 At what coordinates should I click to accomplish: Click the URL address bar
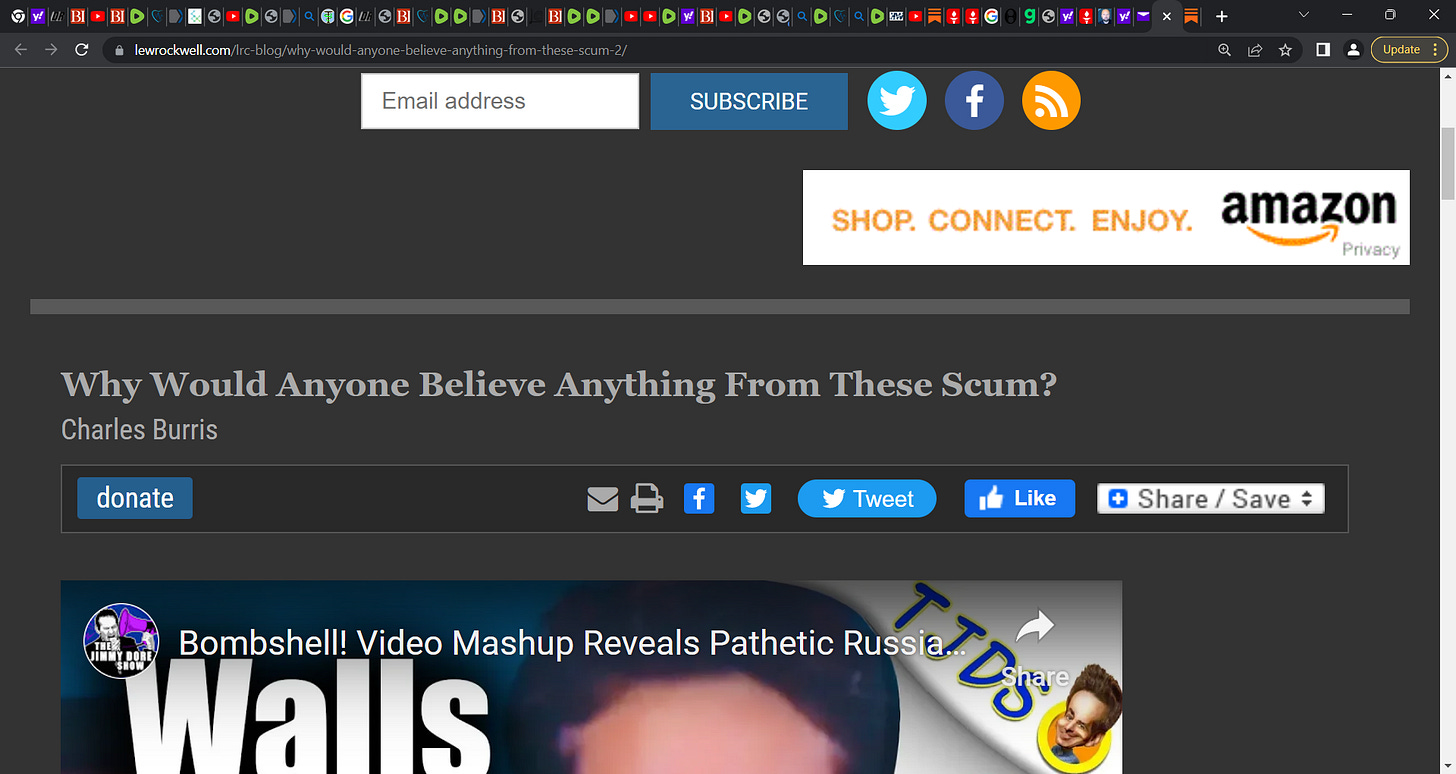(660, 50)
